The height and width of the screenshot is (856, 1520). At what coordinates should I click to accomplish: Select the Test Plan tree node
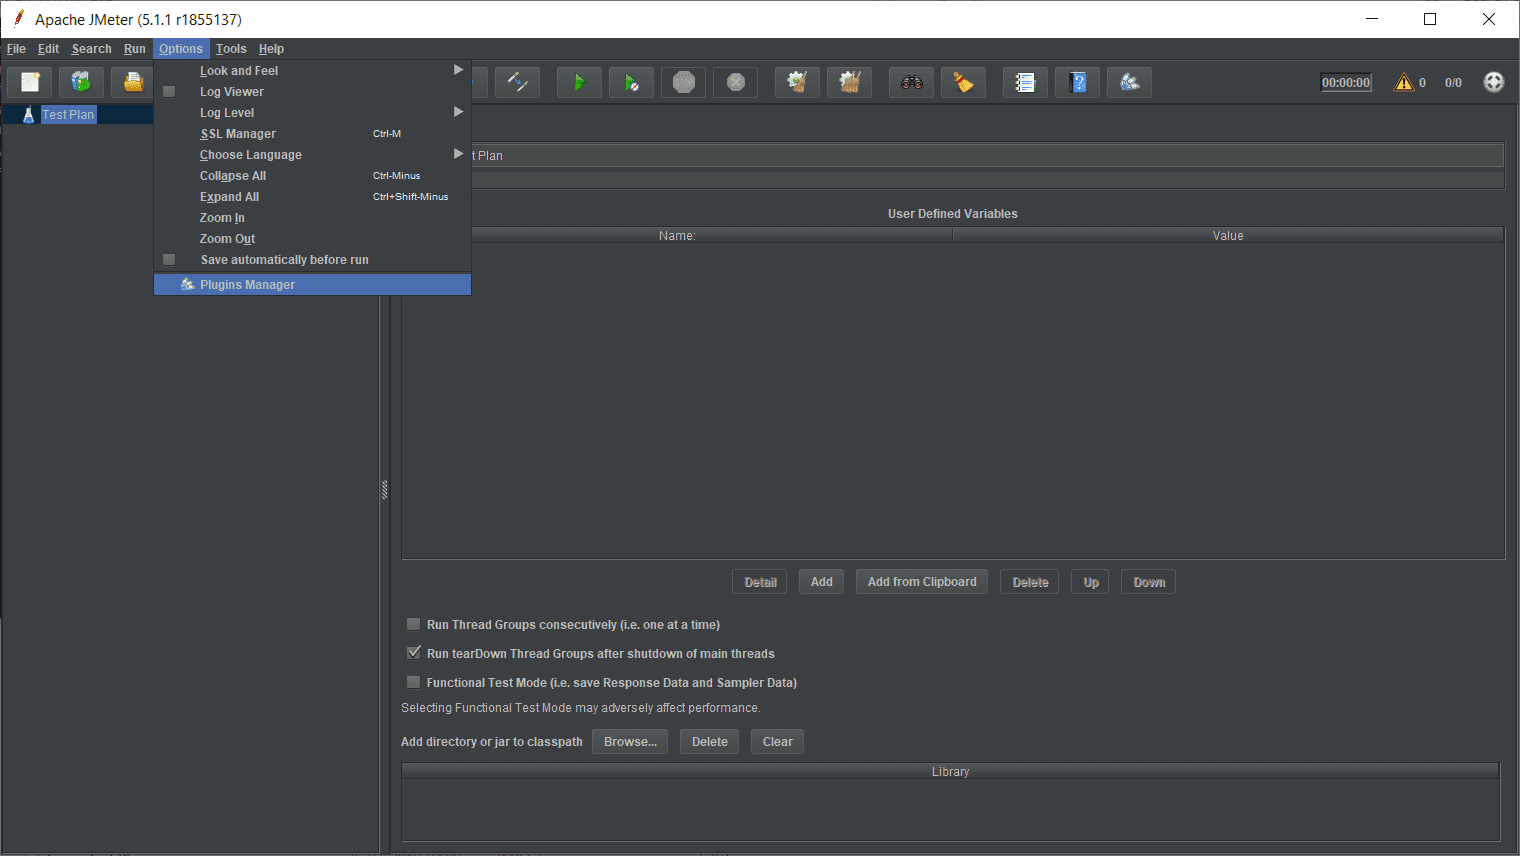[x=68, y=114]
